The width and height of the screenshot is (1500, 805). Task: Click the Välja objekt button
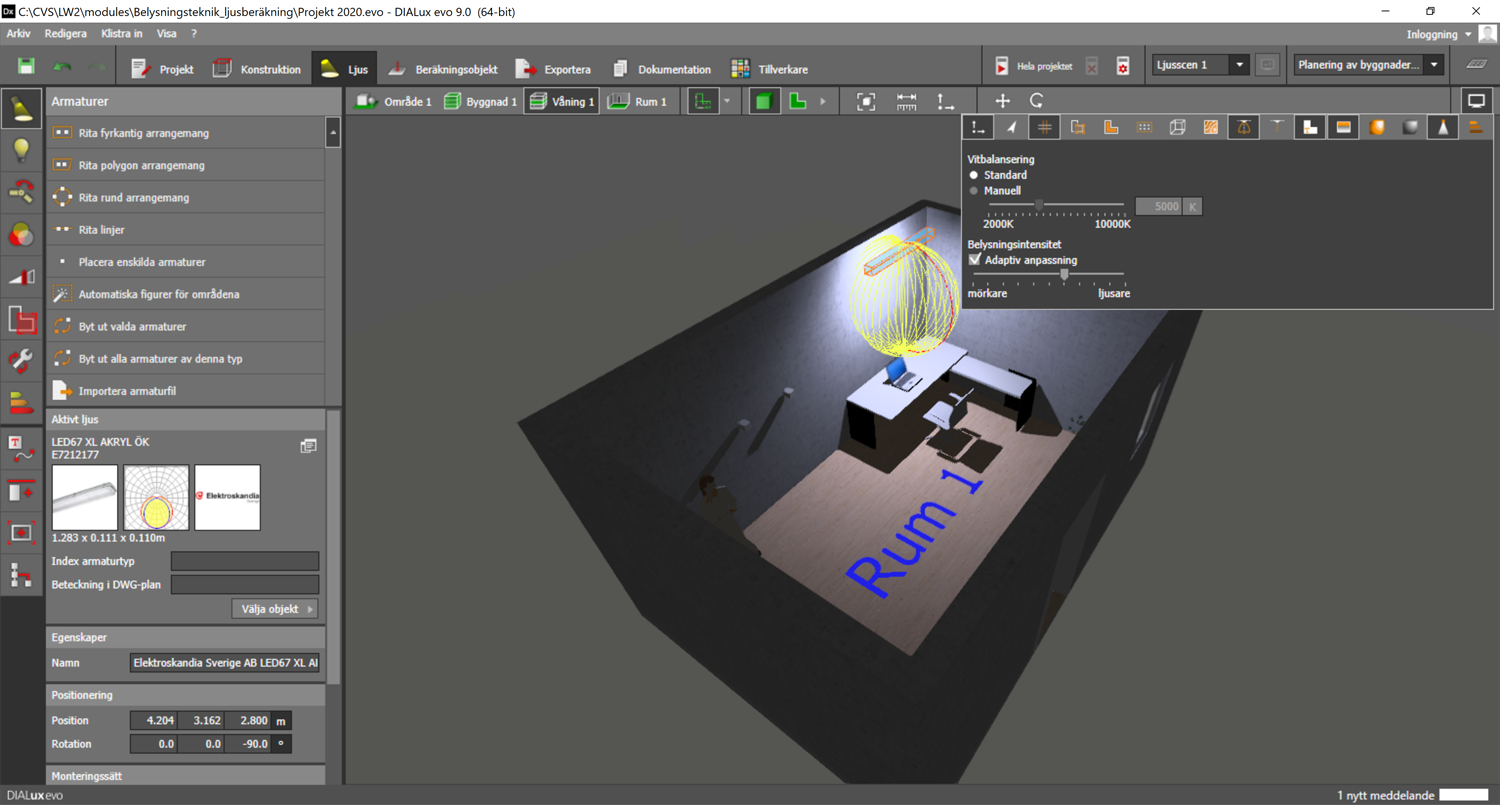pos(274,609)
